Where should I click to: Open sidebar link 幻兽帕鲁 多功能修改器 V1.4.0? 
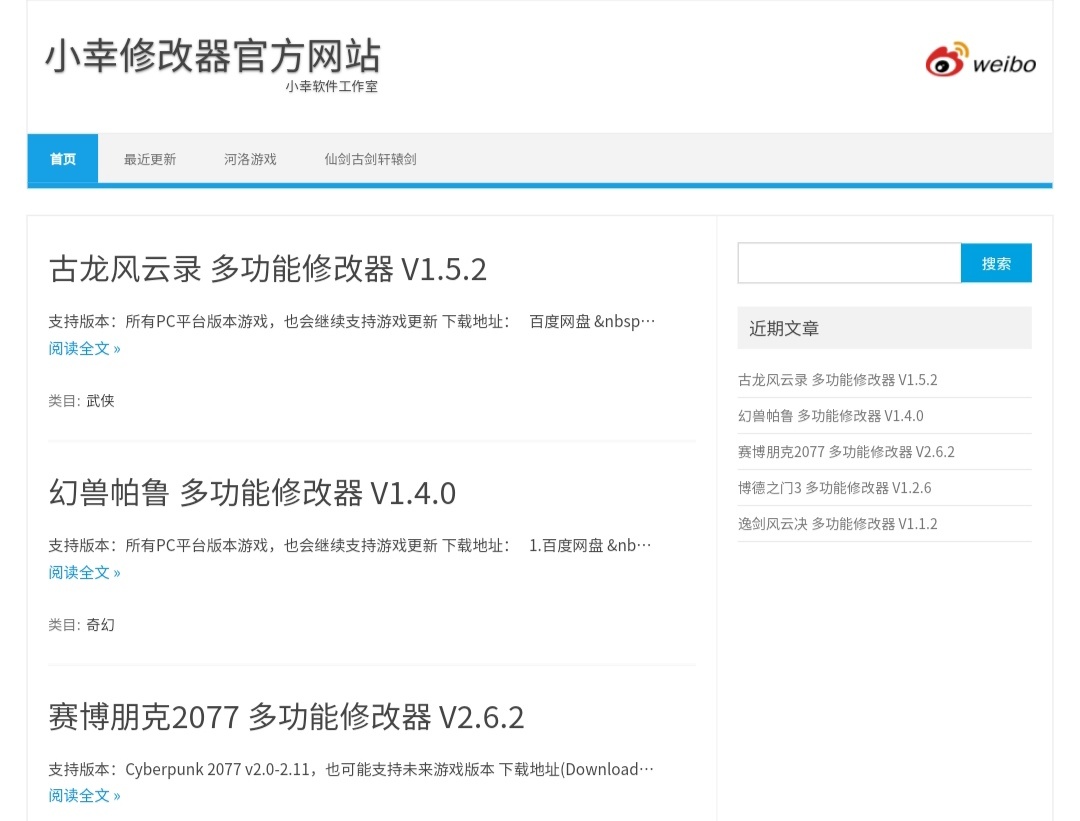(x=831, y=415)
